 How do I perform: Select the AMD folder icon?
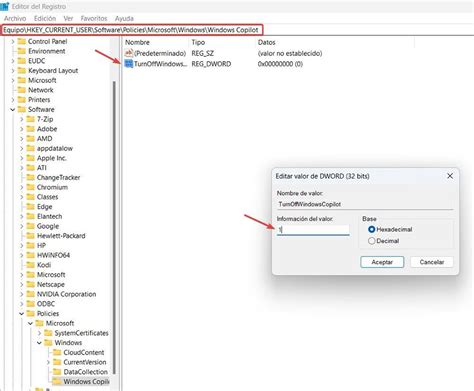(x=31, y=138)
